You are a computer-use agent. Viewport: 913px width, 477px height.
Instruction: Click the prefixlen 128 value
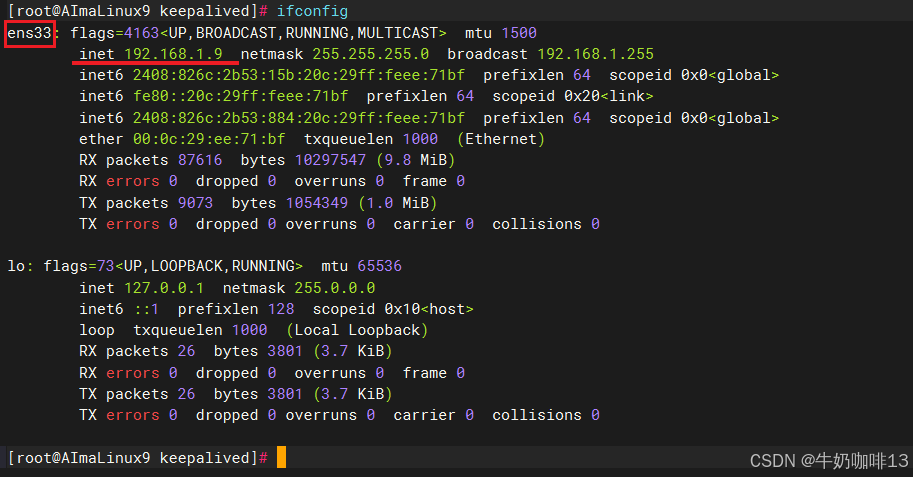pos(281,309)
